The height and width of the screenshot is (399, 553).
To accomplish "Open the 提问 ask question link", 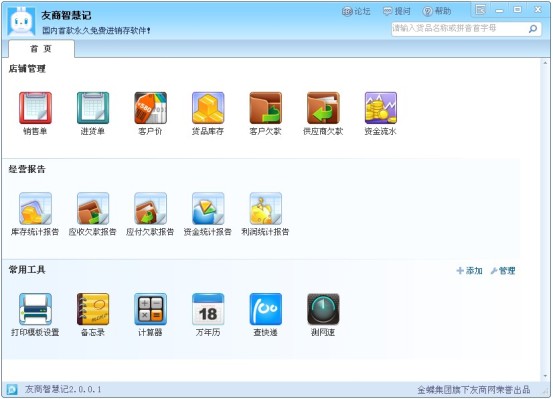I will click(x=397, y=11).
